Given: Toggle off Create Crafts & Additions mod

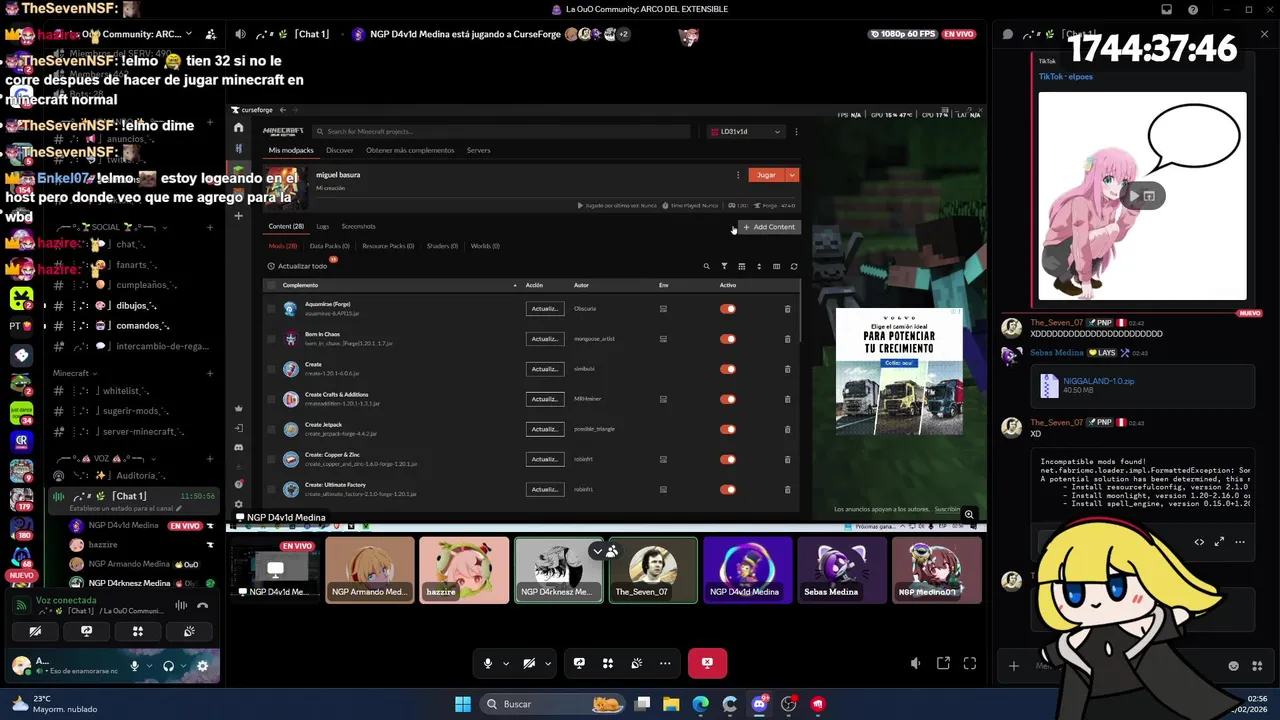Looking at the screenshot, I should tap(728, 399).
